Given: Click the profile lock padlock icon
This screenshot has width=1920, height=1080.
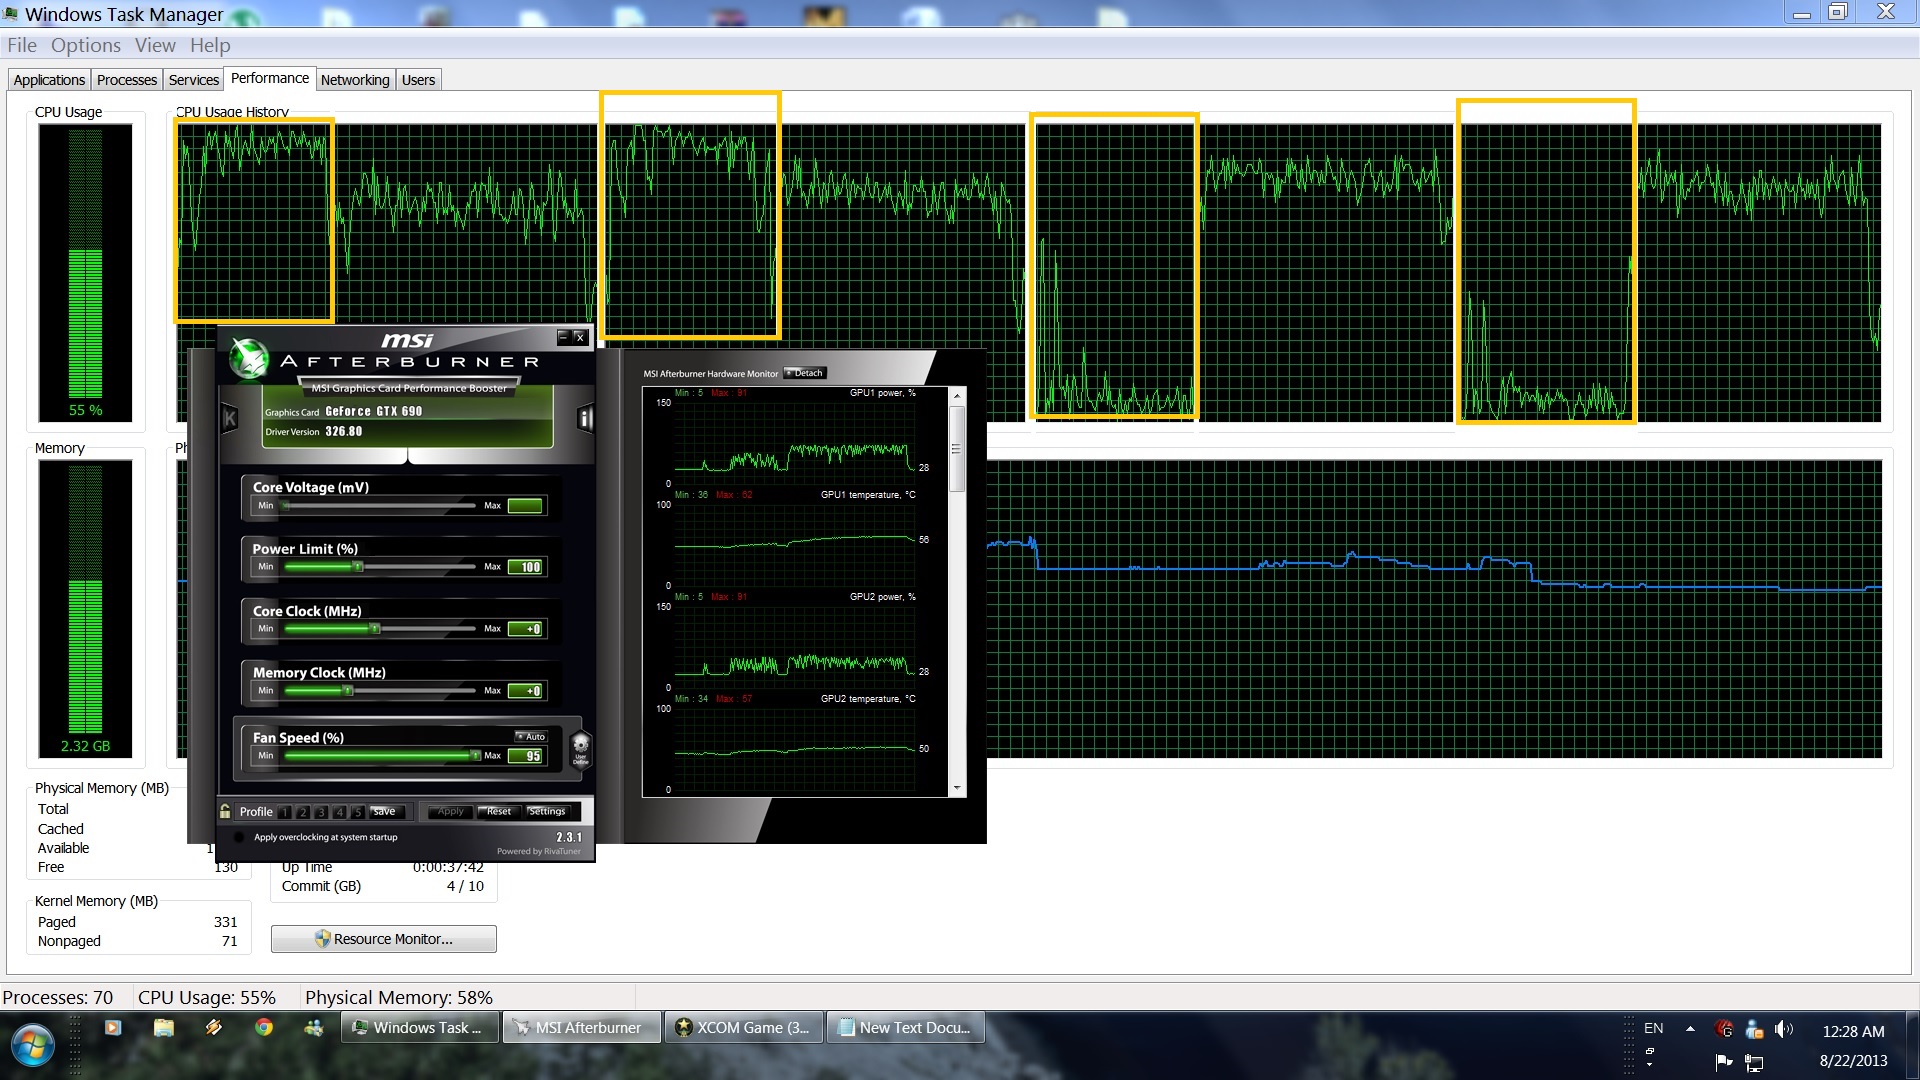Looking at the screenshot, I should pyautogui.click(x=226, y=811).
